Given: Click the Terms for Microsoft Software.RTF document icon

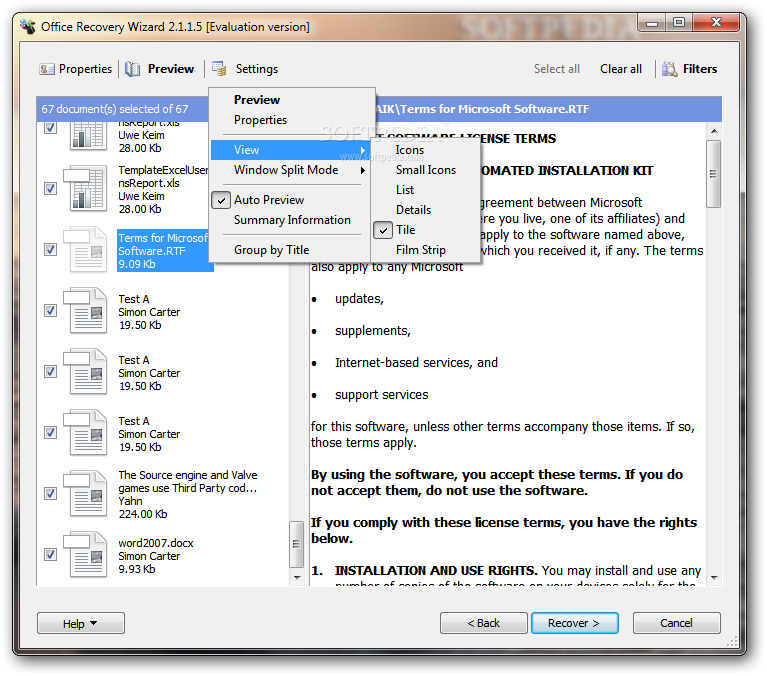Looking at the screenshot, I should 85,249.
